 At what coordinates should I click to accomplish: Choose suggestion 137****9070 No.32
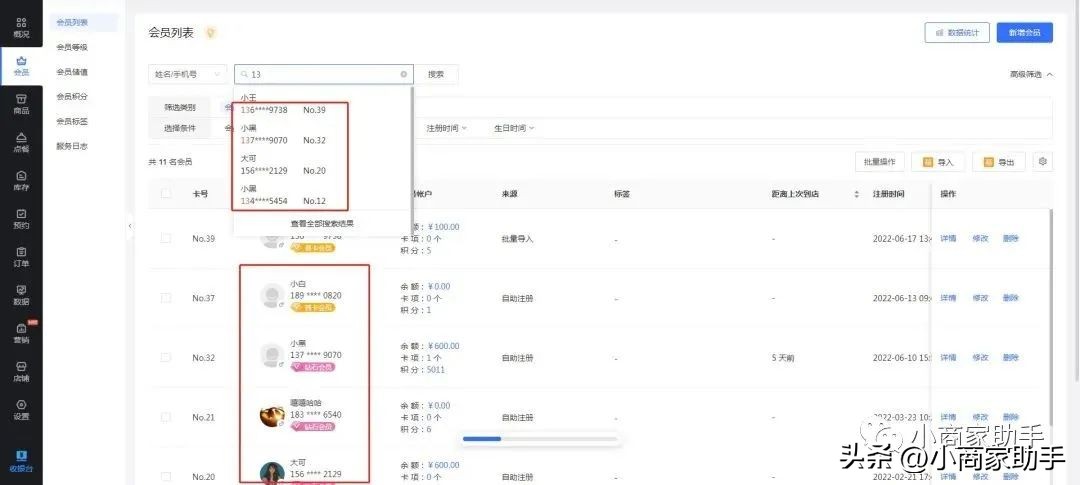323,134
